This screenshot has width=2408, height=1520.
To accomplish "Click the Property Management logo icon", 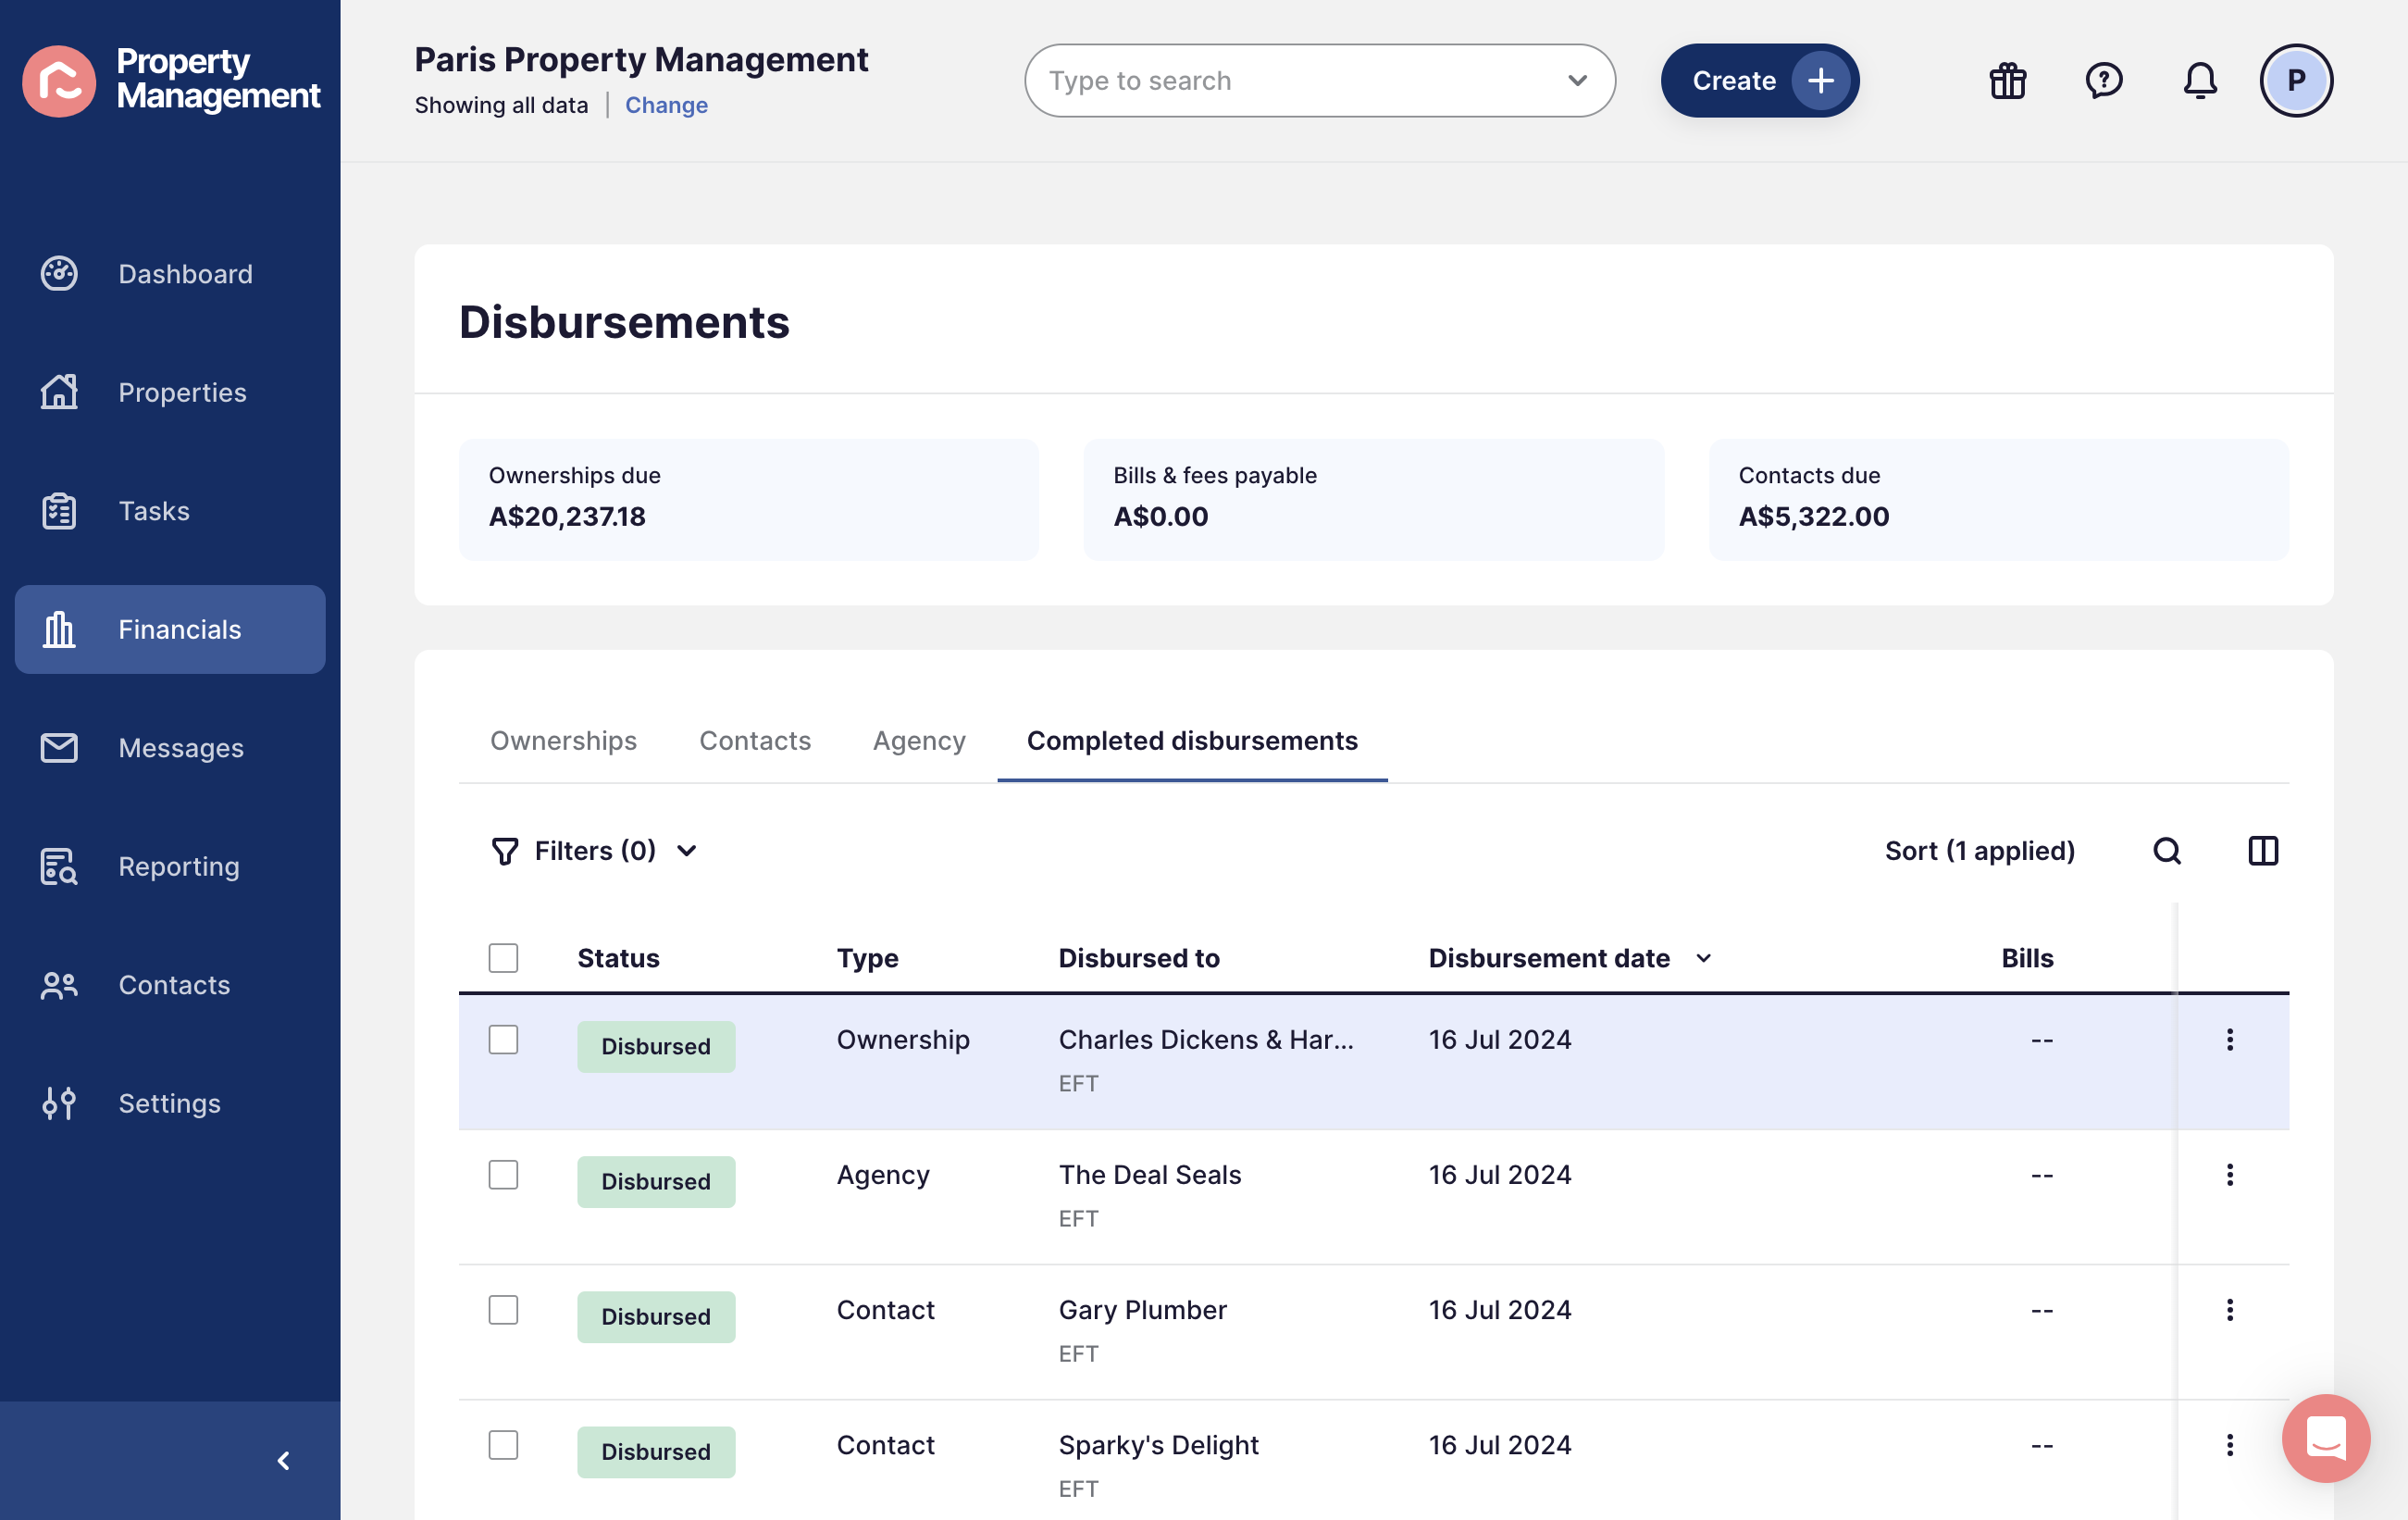I will pos(59,80).
